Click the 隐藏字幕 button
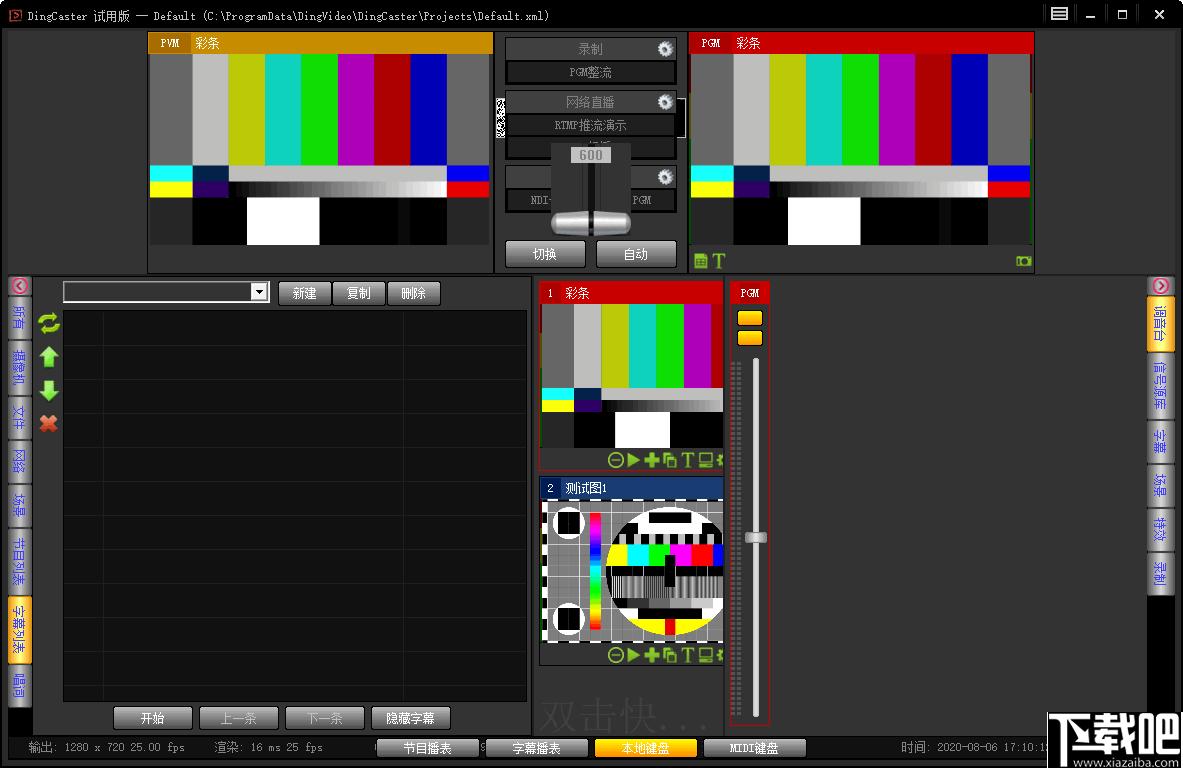Image resolution: width=1183 pixels, height=768 pixels. [410, 718]
